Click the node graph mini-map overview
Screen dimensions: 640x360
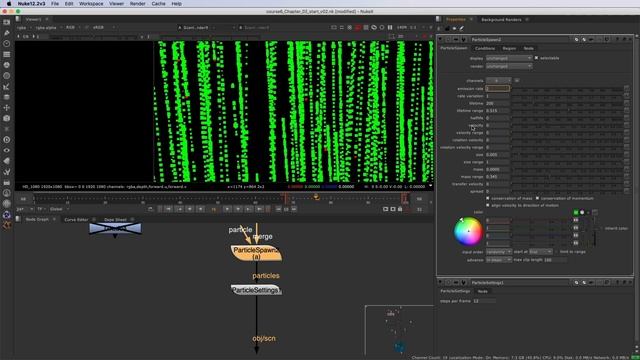point(399,330)
